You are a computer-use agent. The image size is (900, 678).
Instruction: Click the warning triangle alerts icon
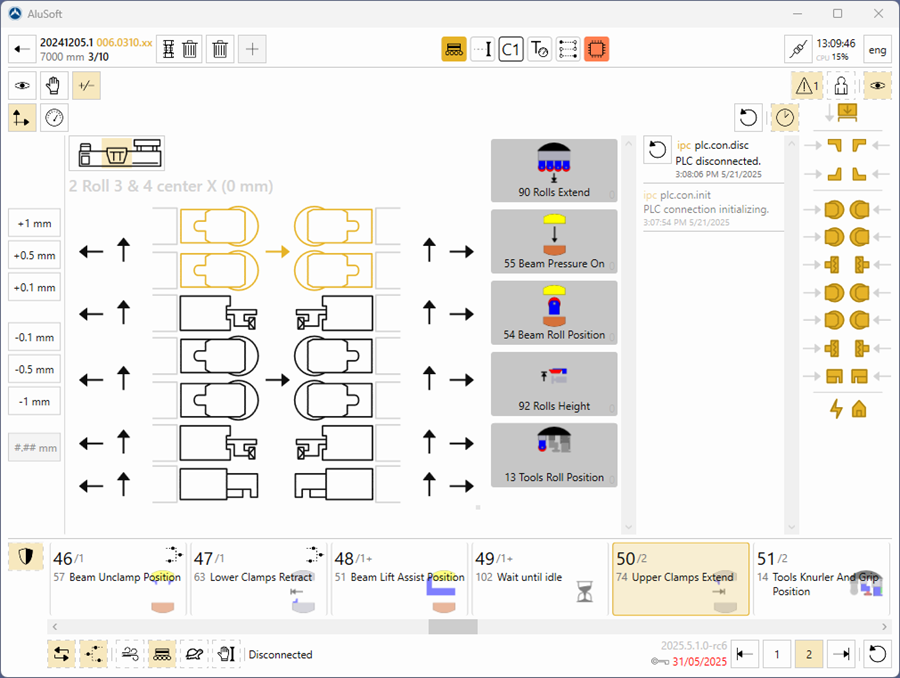807,86
